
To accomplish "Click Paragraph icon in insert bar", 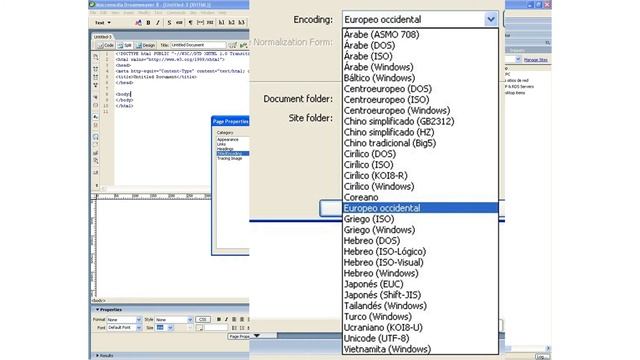I will coord(190,23).
